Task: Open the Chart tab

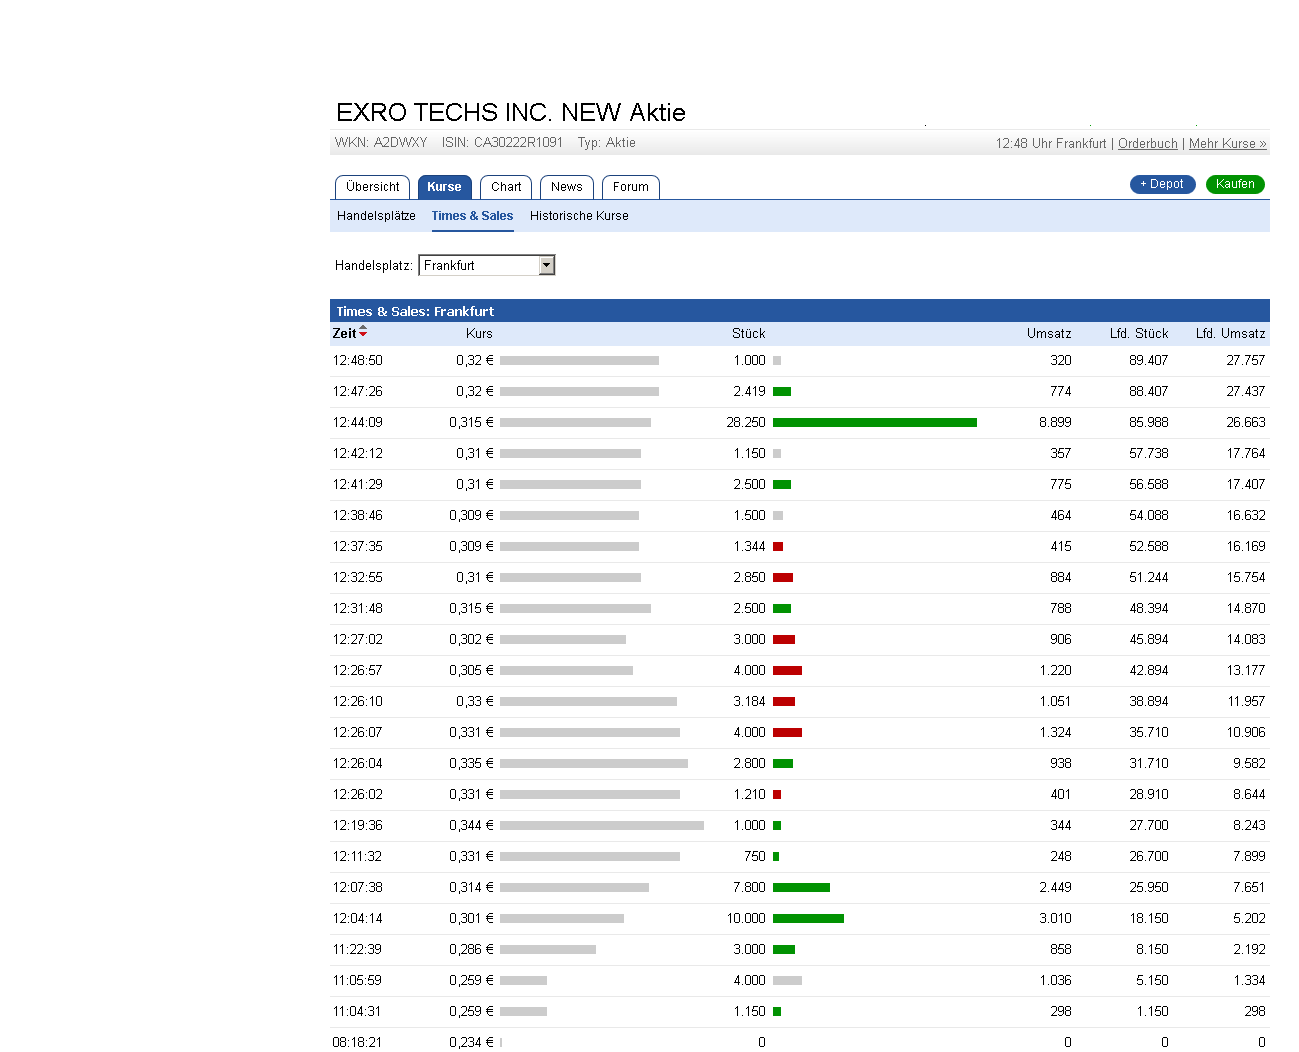Action: point(506,187)
